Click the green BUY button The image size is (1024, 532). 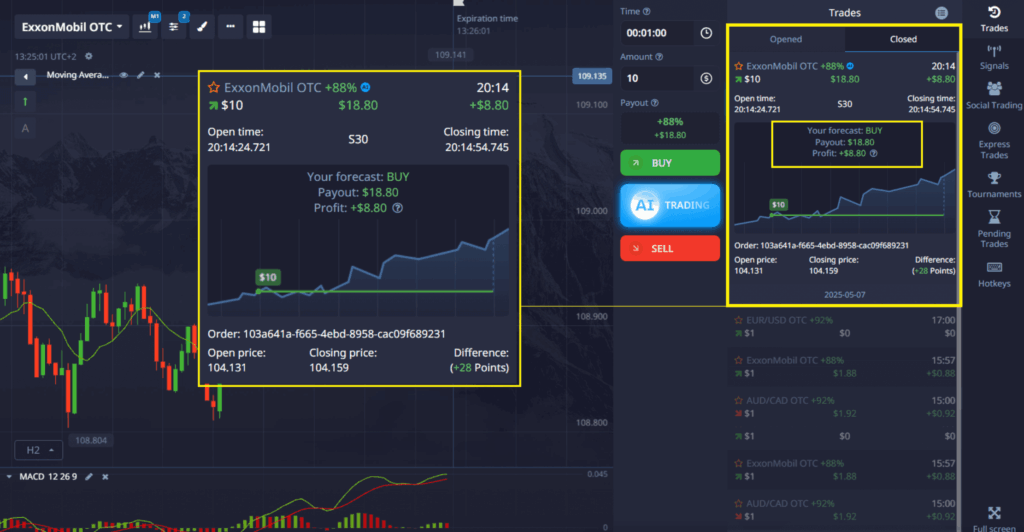(670, 163)
